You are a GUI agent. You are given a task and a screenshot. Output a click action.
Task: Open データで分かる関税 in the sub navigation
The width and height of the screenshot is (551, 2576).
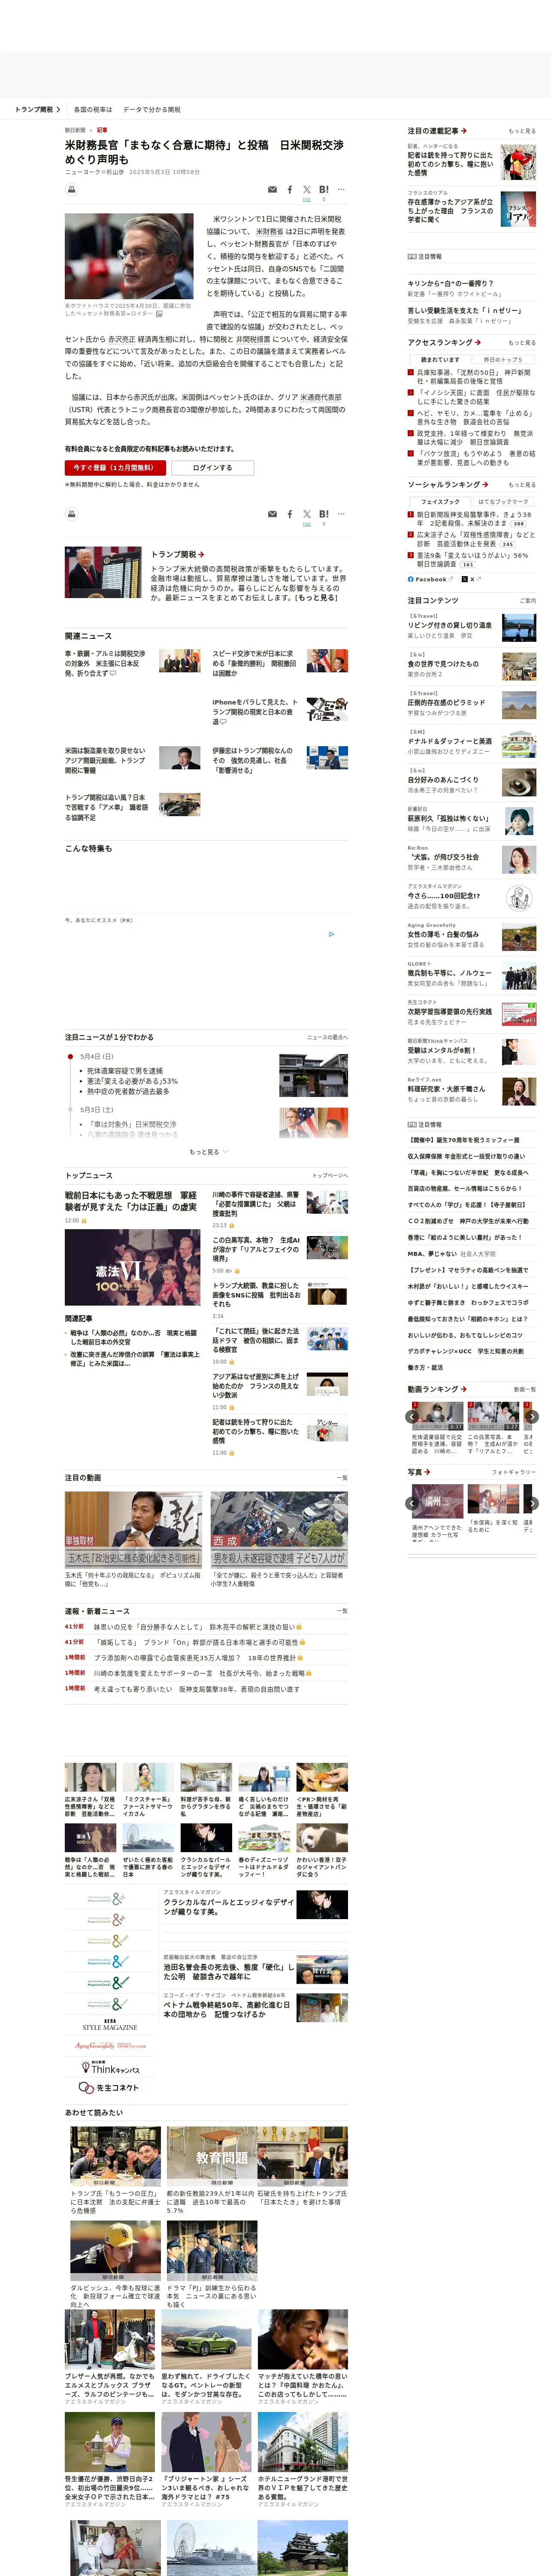152,109
